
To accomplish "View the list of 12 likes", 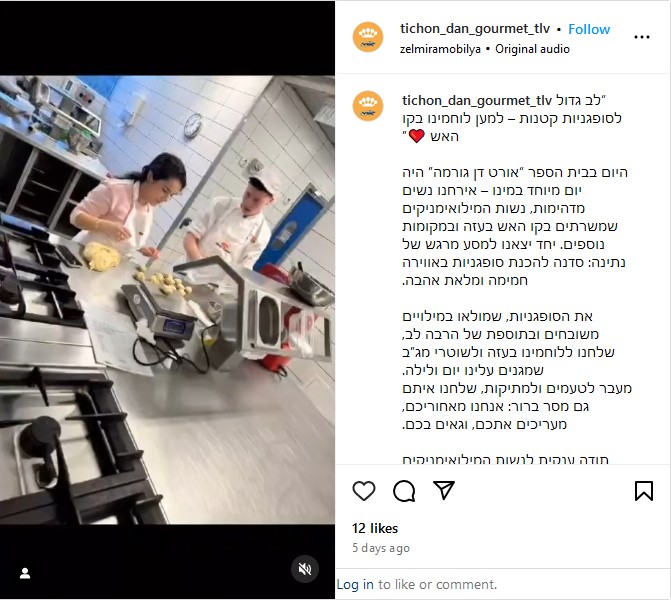I will (375, 528).
